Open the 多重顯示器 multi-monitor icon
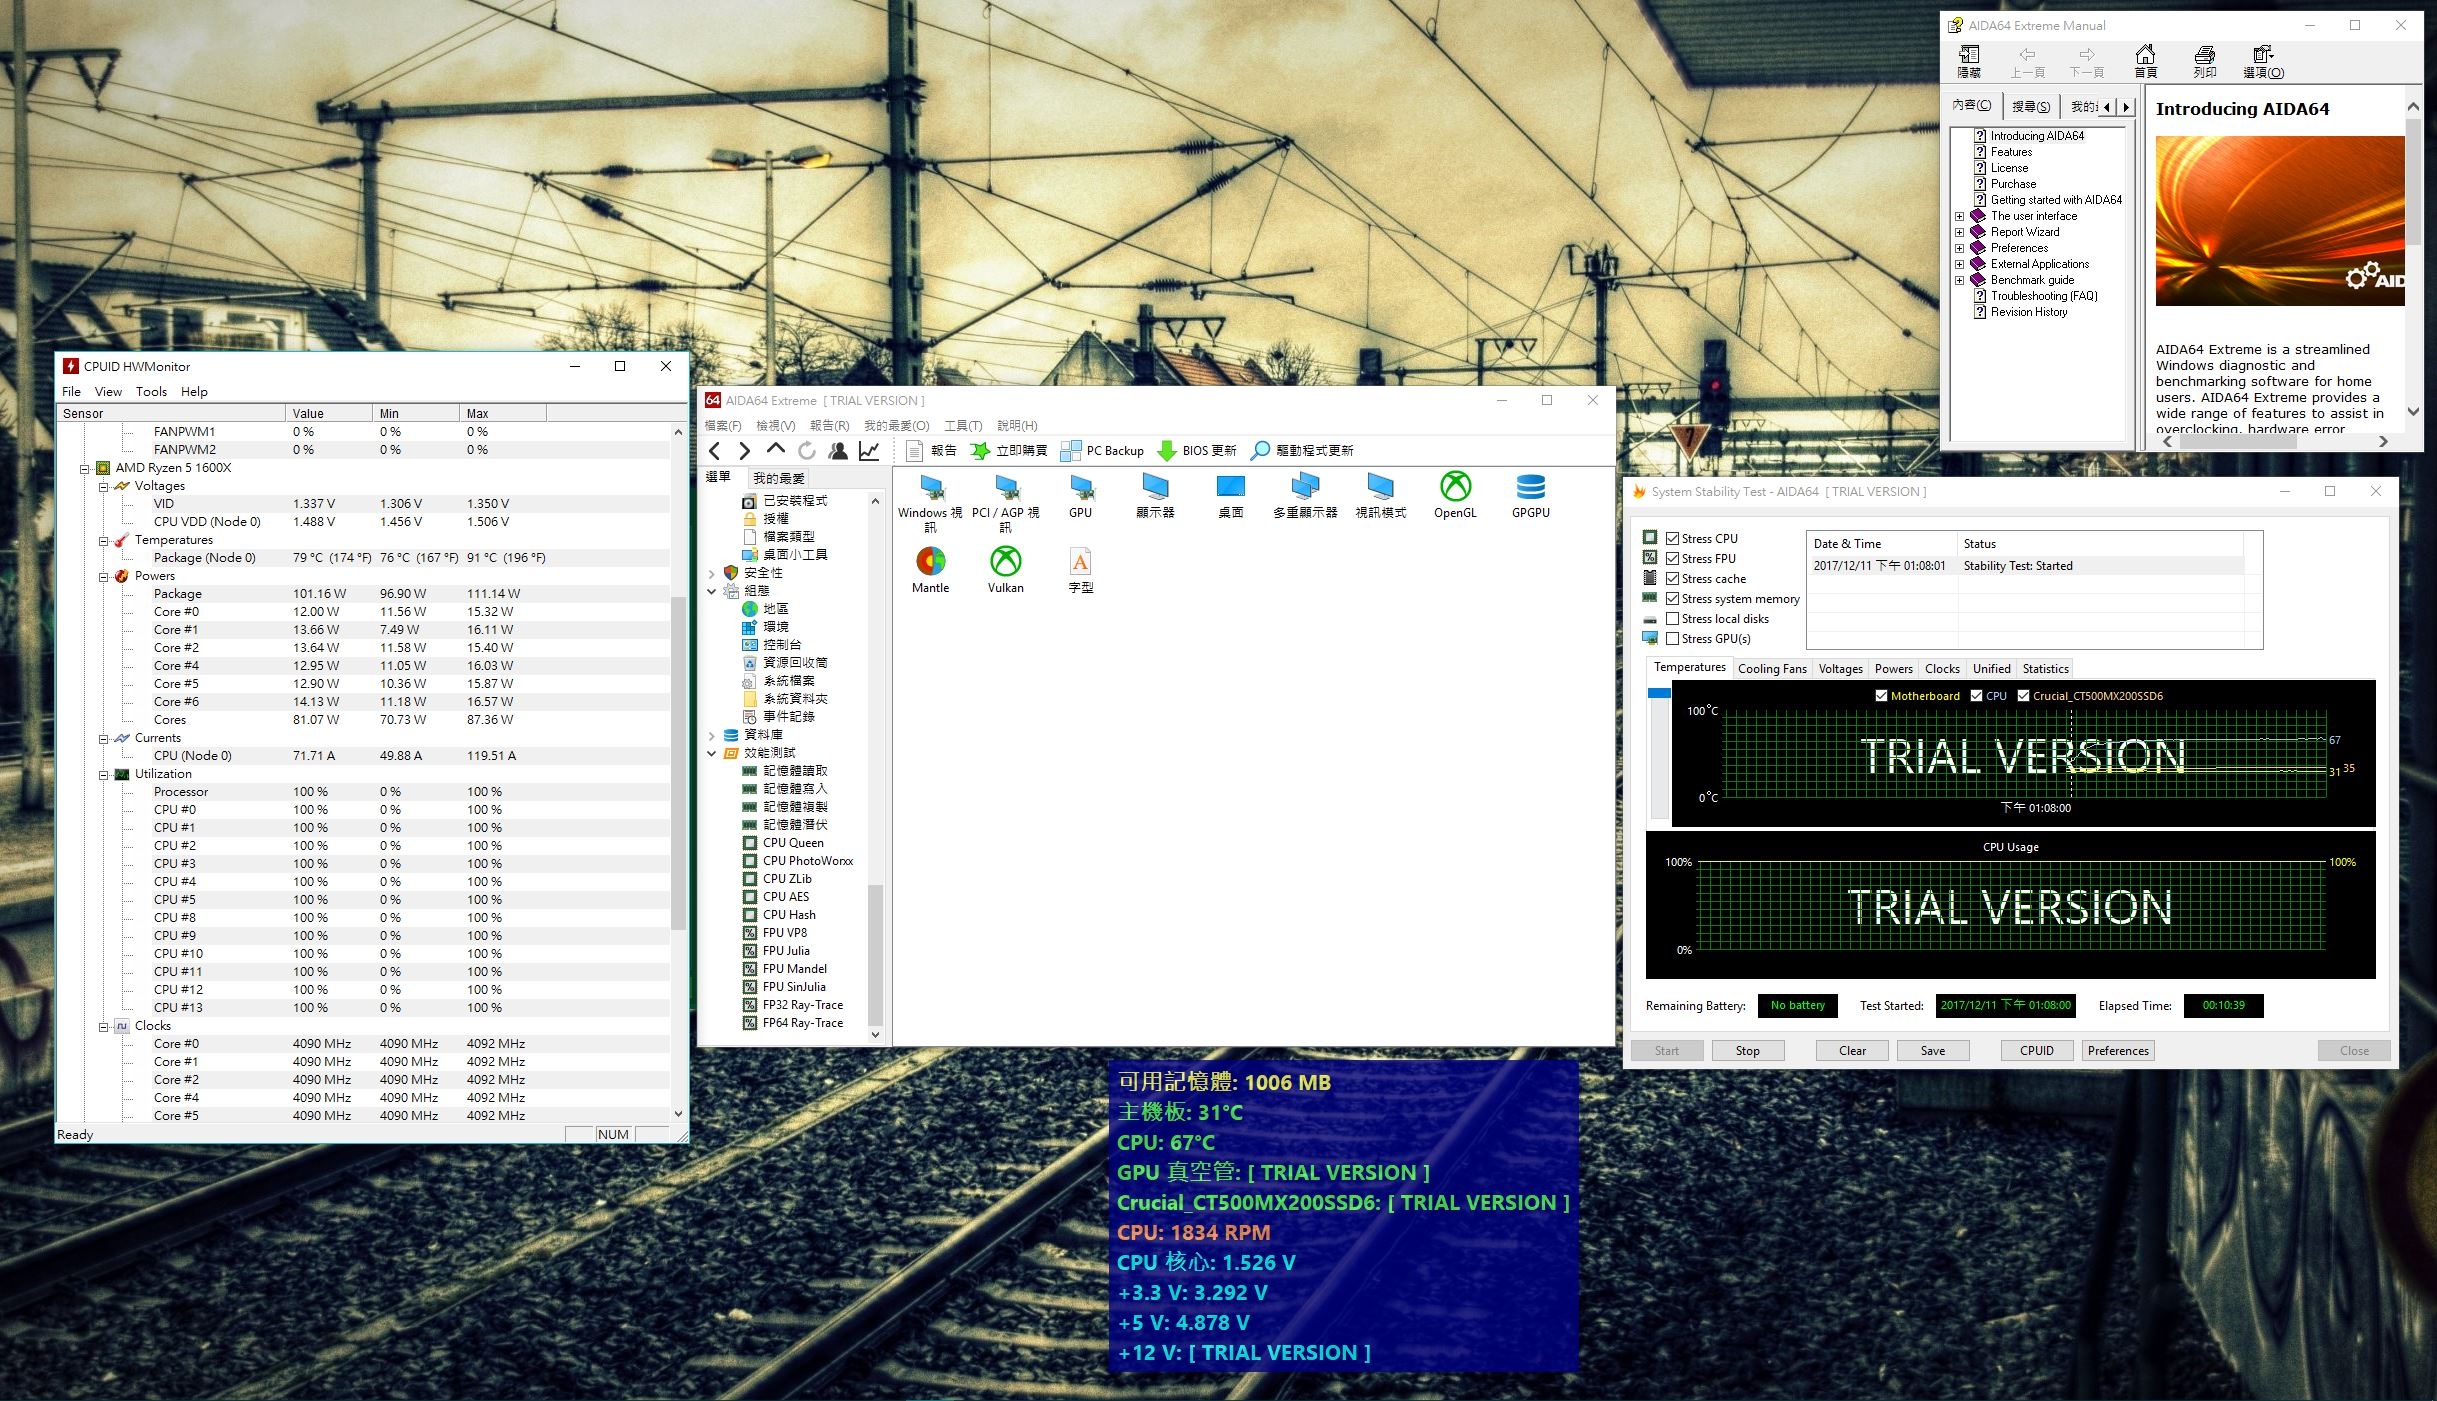2437x1401 pixels. (1305, 496)
